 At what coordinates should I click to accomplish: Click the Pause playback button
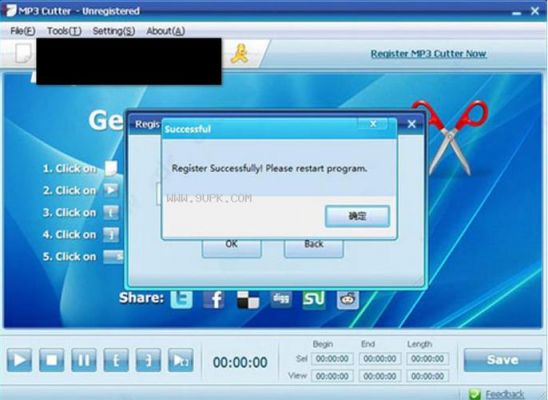84,360
